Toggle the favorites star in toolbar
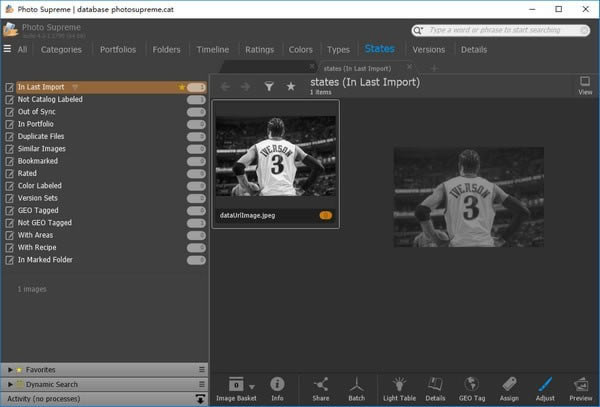This screenshot has height=407, width=600. [291, 87]
